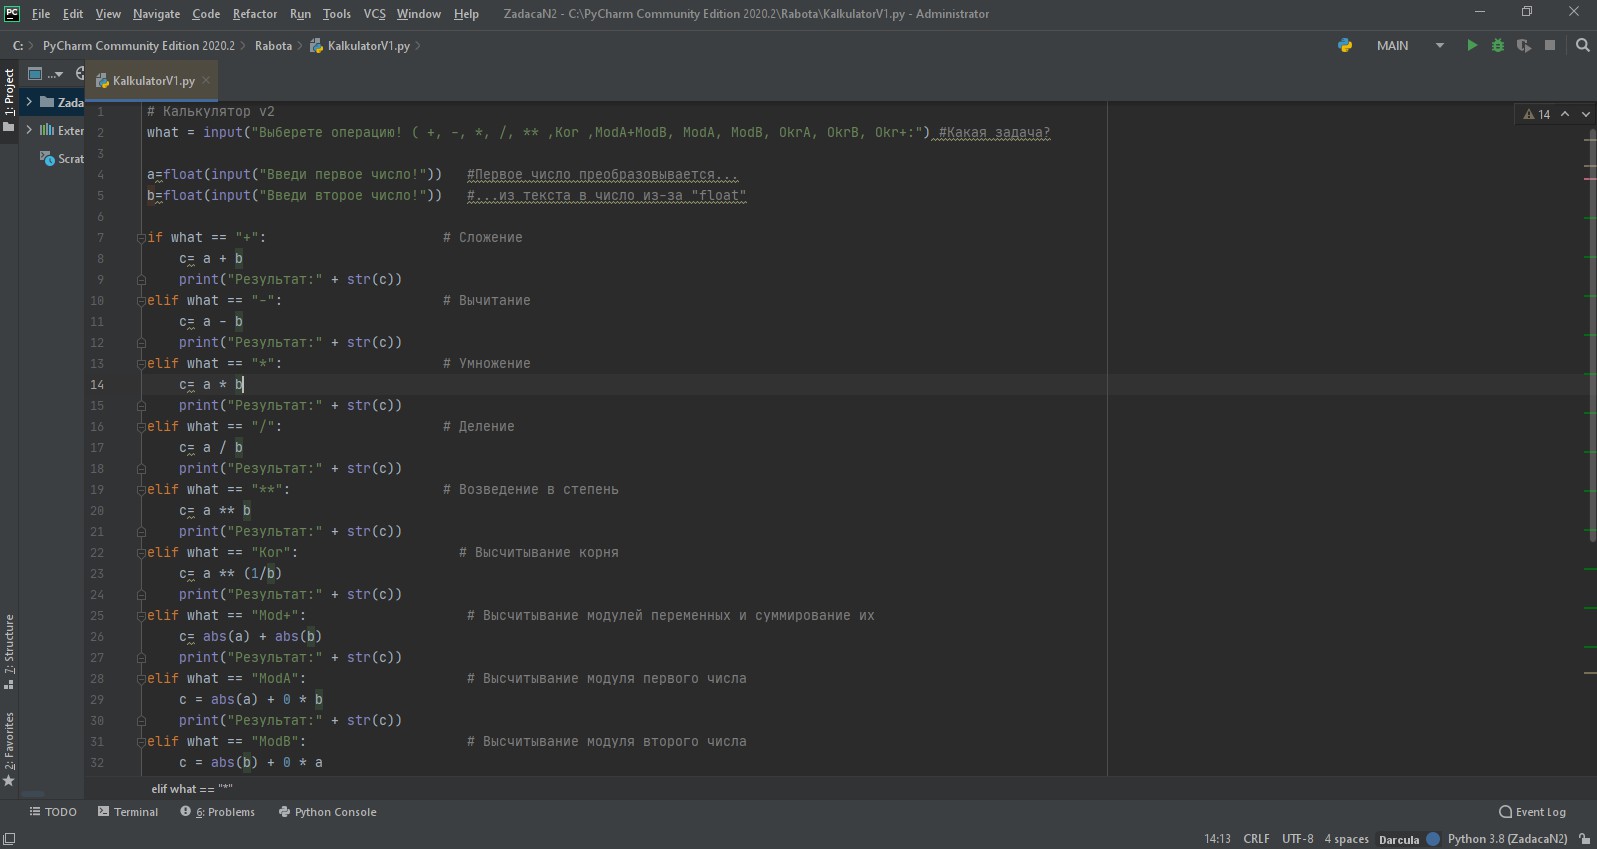This screenshot has height=849, width=1597.
Task: Click line number 14 in the gutter
Action: coord(97,385)
